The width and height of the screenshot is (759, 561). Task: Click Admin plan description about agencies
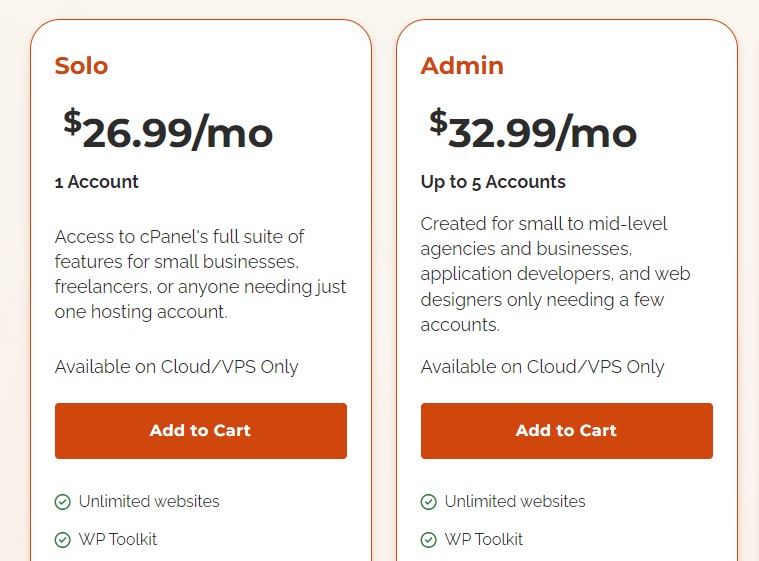point(557,274)
